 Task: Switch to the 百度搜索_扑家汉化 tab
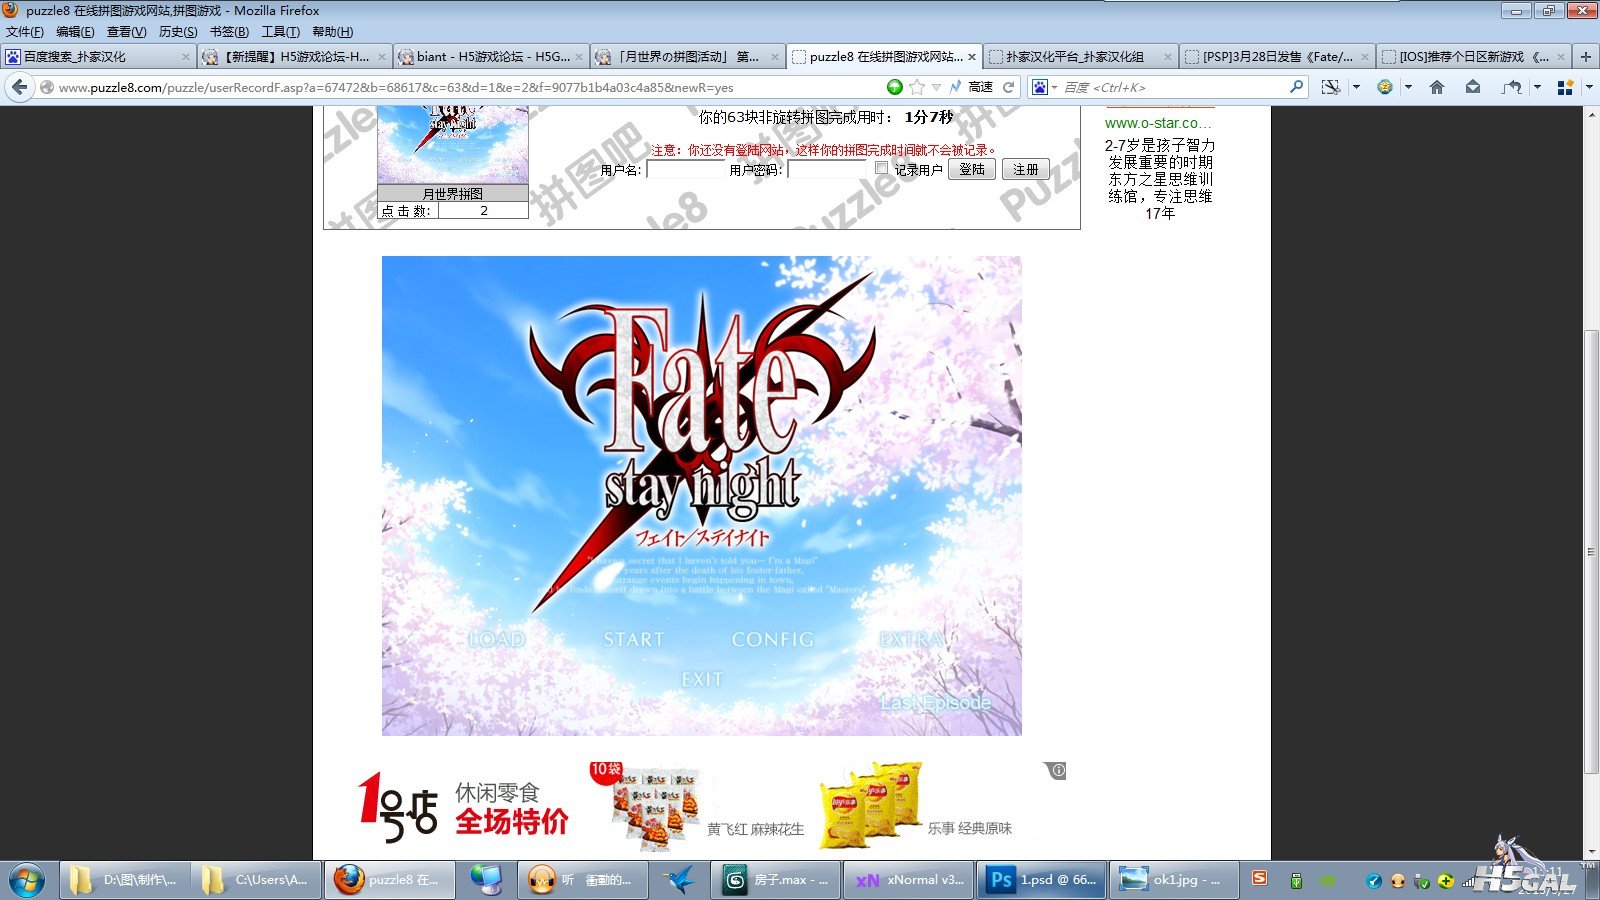click(x=97, y=57)
